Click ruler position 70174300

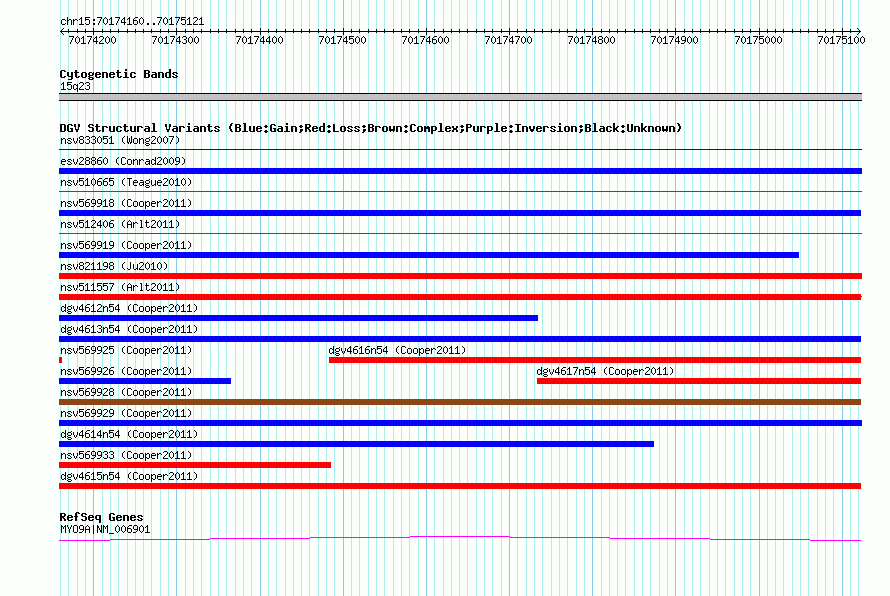point(175,40)
